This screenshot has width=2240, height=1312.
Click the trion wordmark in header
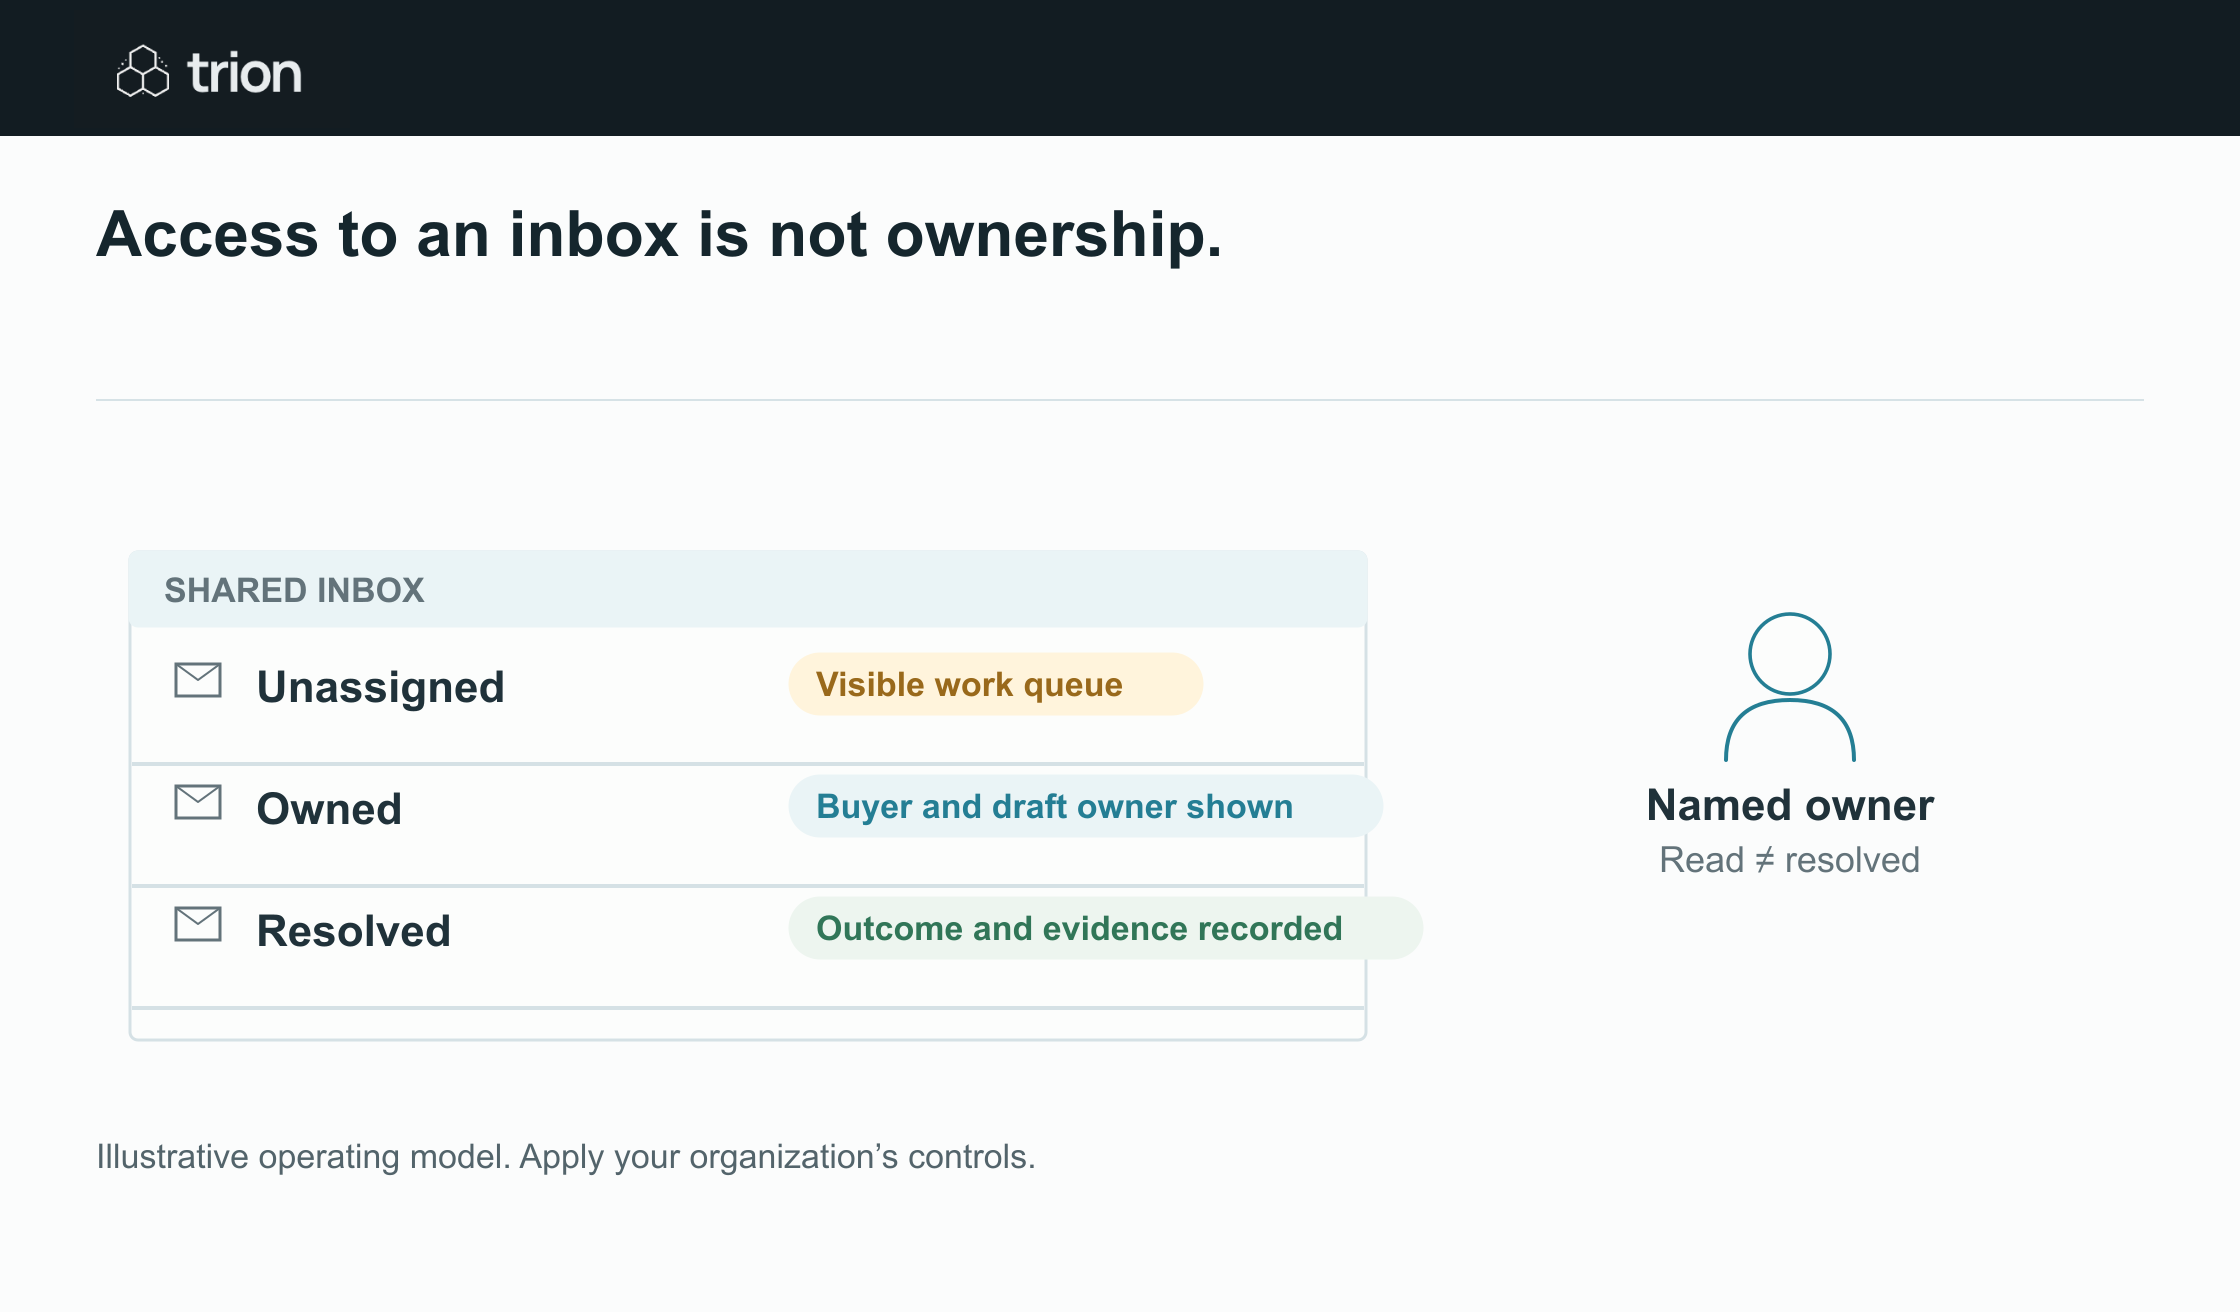coord(245,73)
